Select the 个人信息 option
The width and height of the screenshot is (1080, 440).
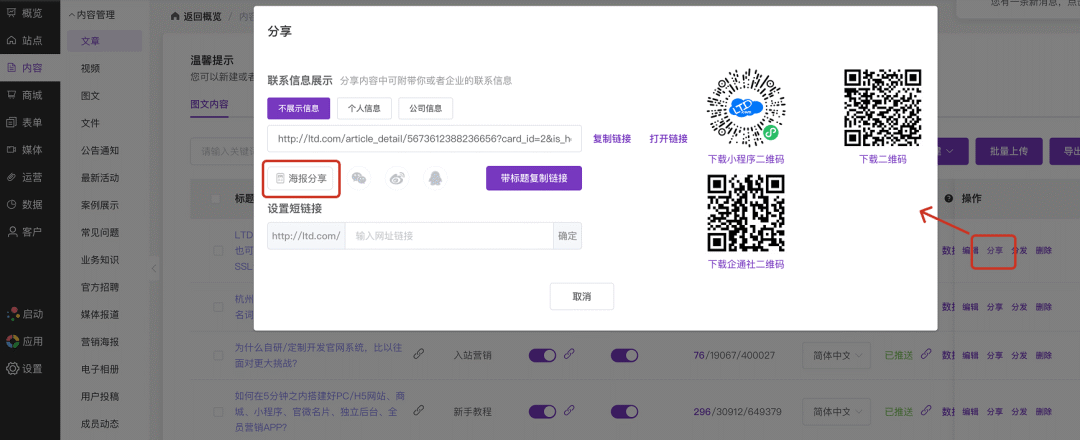363,108
